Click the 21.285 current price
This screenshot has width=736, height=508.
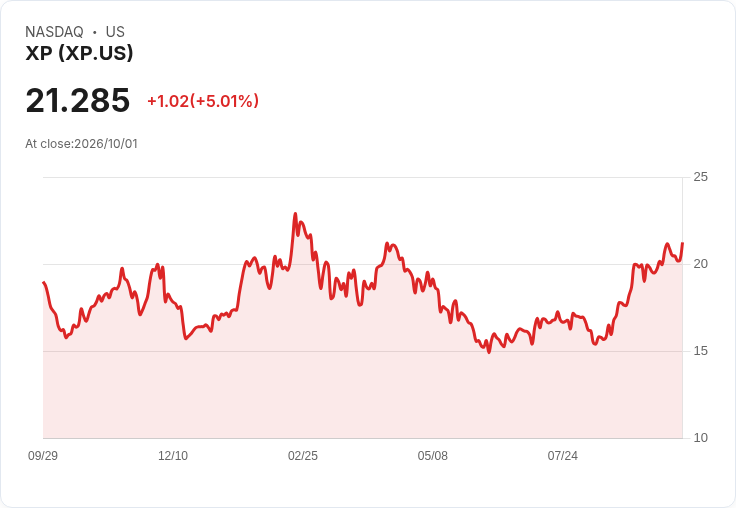pyautogui.click(x=78, y=100)
